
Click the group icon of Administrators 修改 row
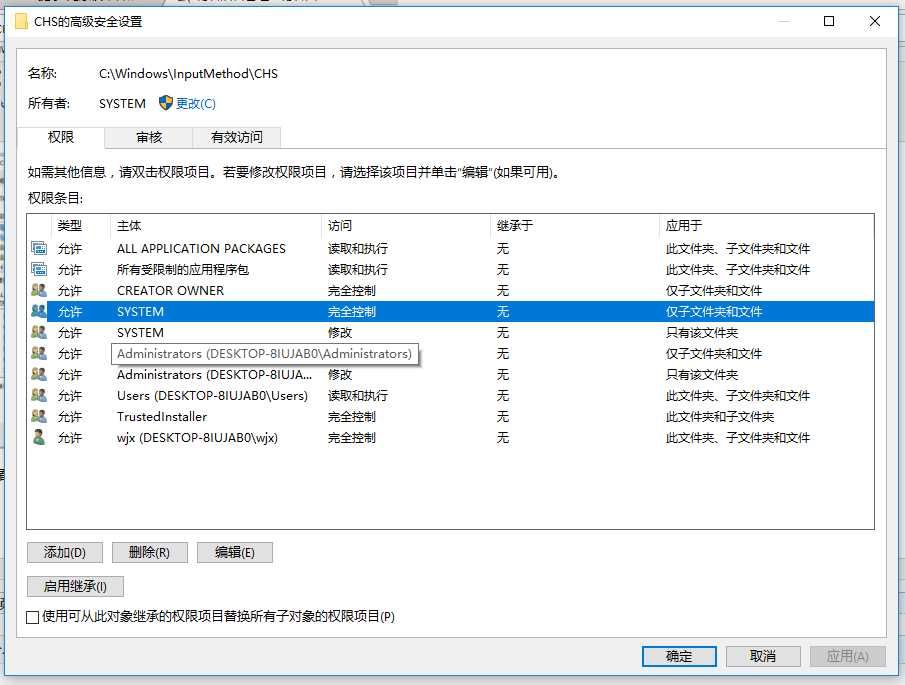point(39,375)
